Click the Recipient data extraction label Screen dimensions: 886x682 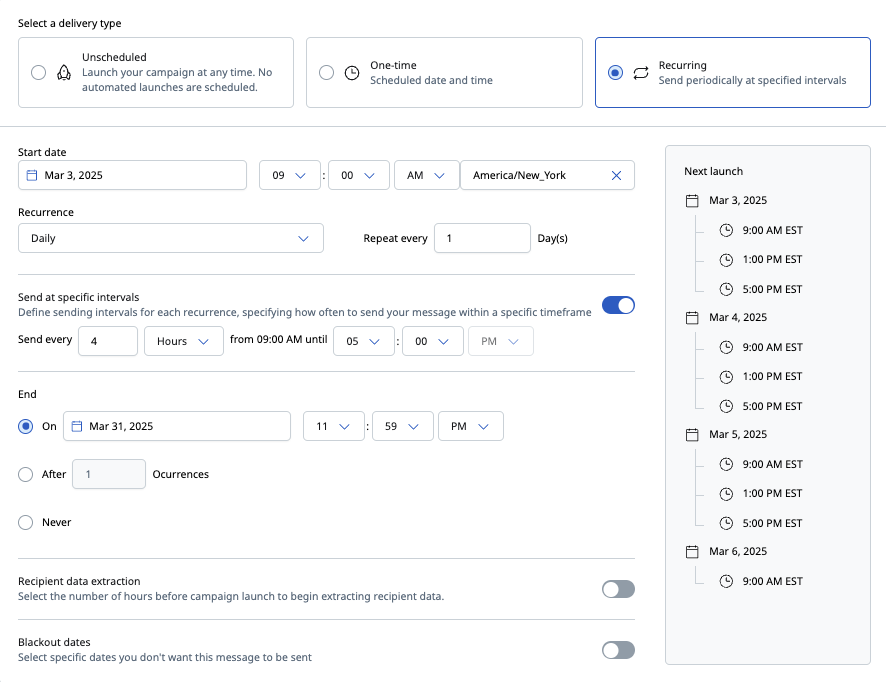point(79,581)
